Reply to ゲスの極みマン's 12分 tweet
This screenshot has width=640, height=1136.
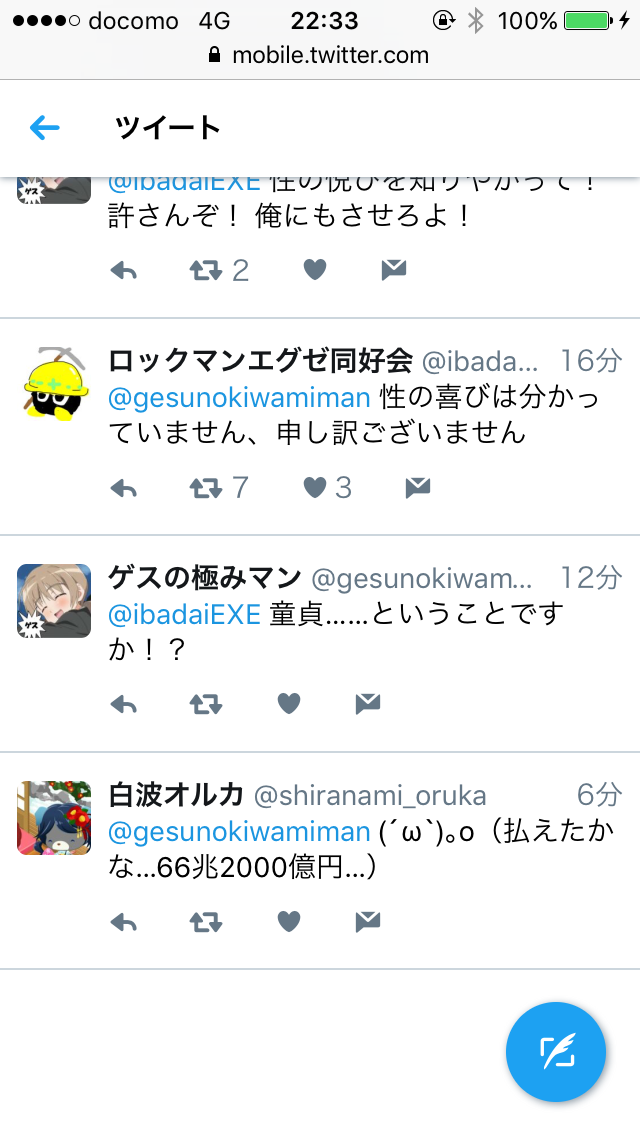(x=124, y=704)
